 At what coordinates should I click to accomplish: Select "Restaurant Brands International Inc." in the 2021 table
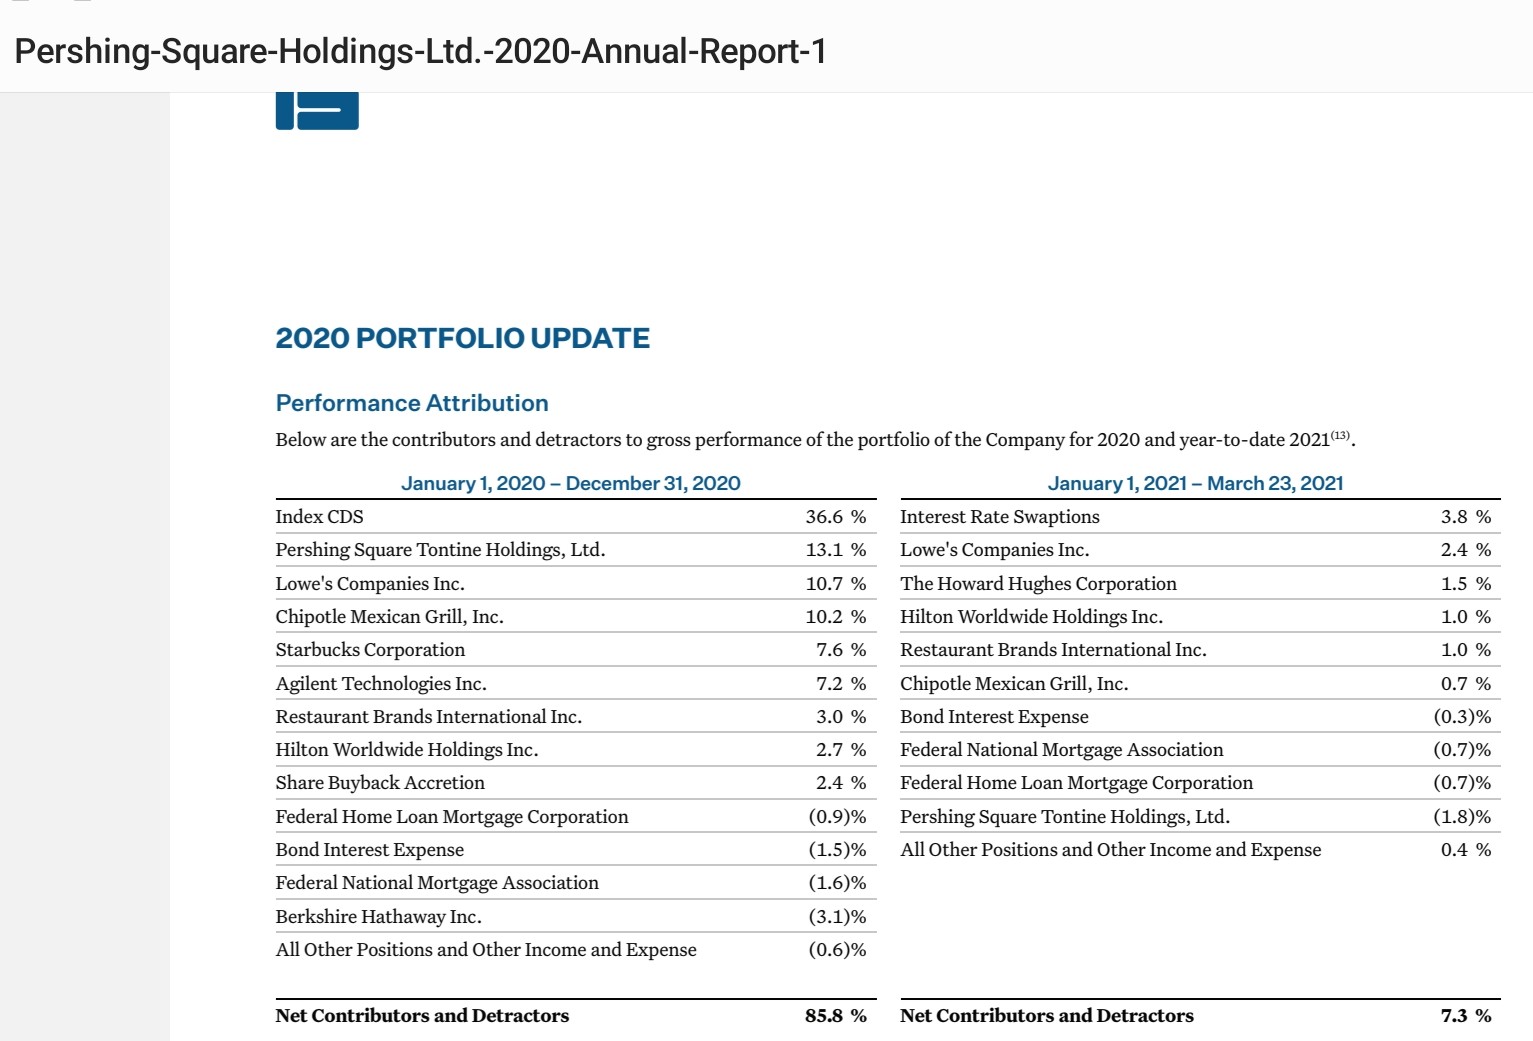click(x=1053, y=650)
